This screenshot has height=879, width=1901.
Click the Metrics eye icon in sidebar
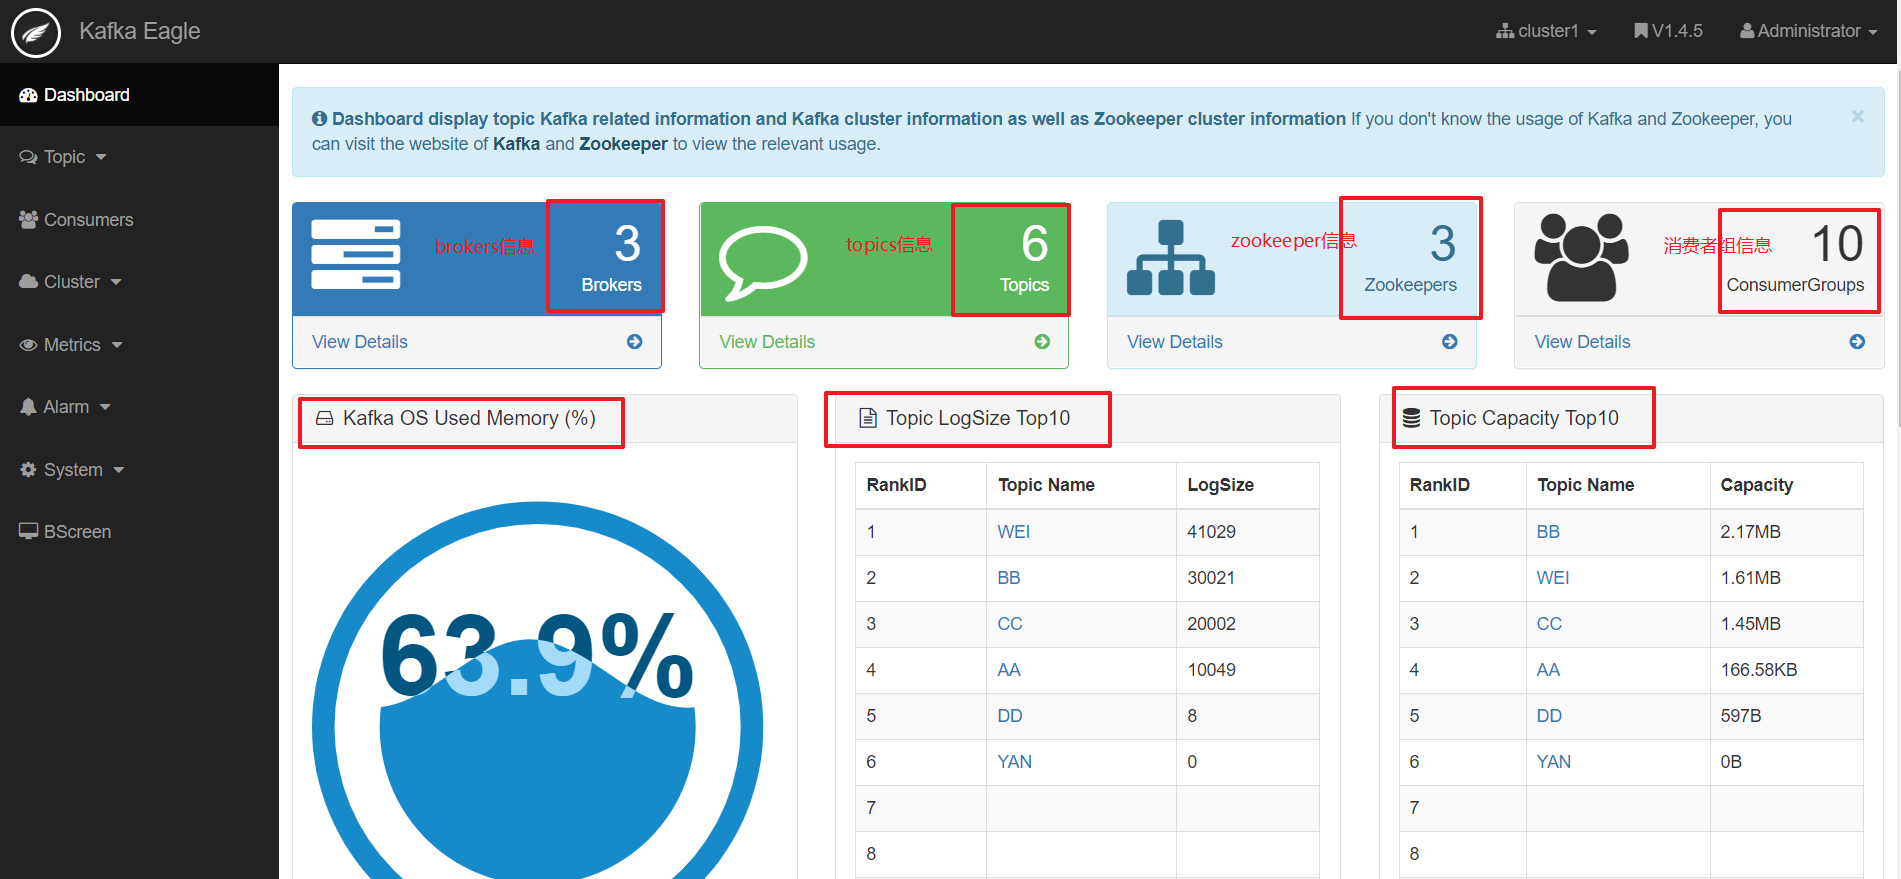point(28,345)
